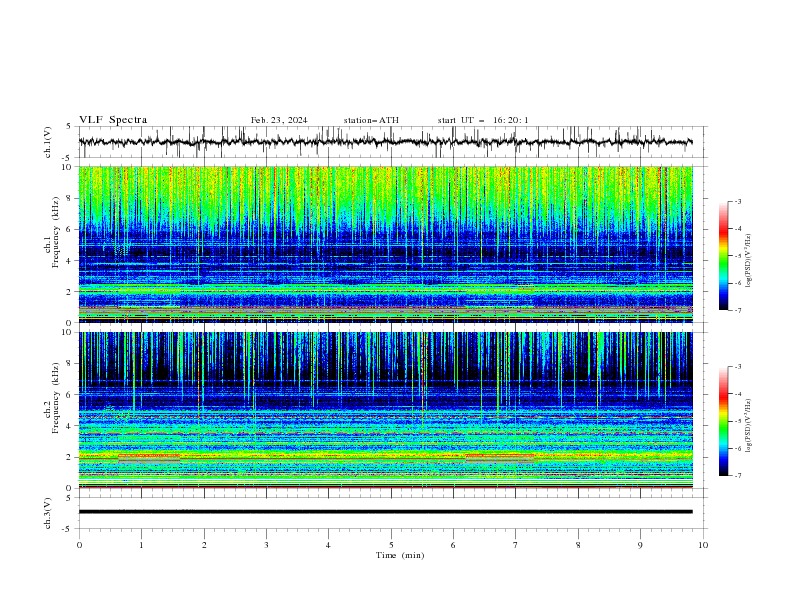
Task: Click the "-7" label on ch.1 colorbar
Action: coord(737,310)
